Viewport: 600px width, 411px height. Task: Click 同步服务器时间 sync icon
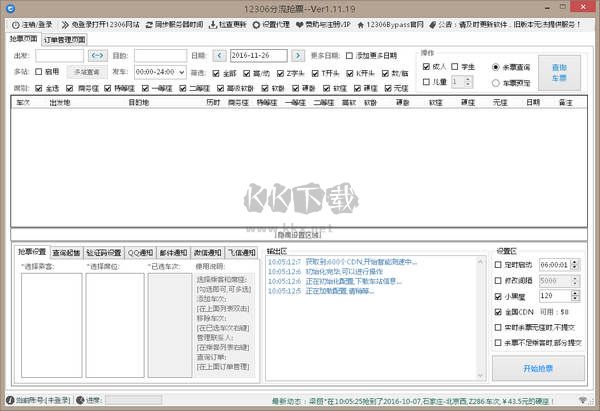[149, 25]
